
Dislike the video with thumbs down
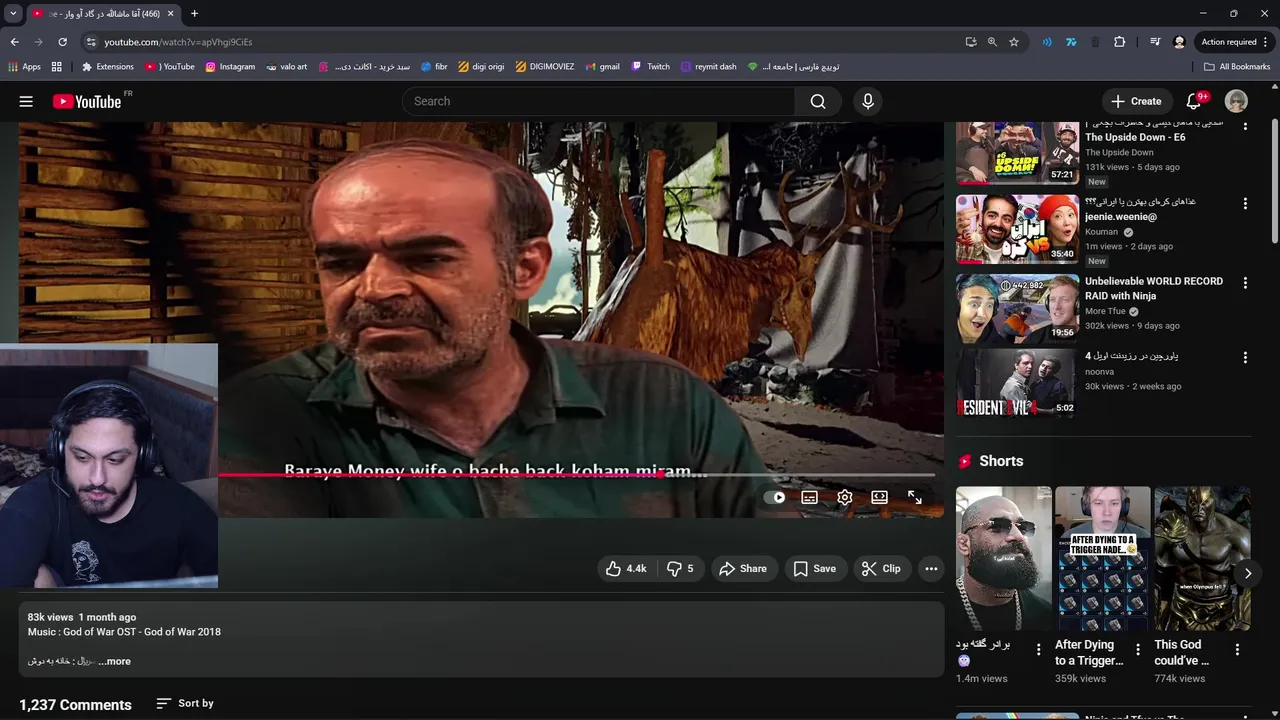tap(680, 568)
